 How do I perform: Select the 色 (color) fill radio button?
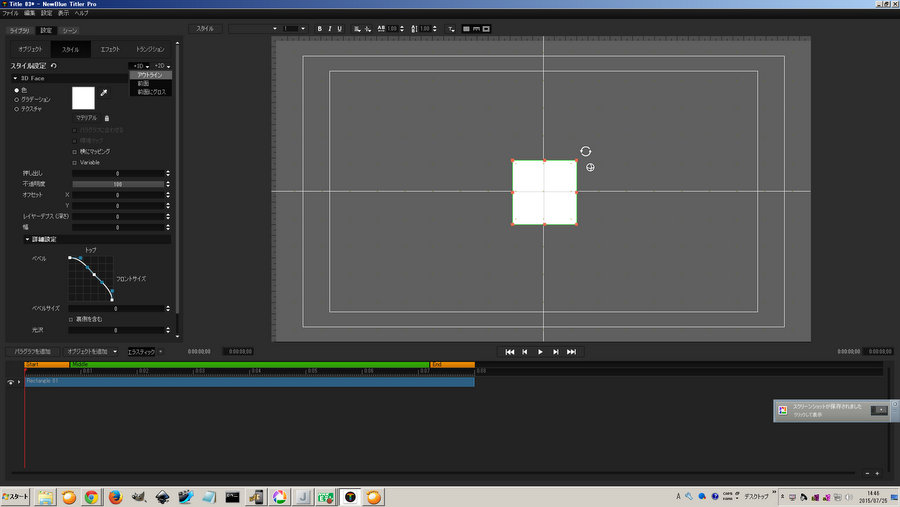[17, 90]
